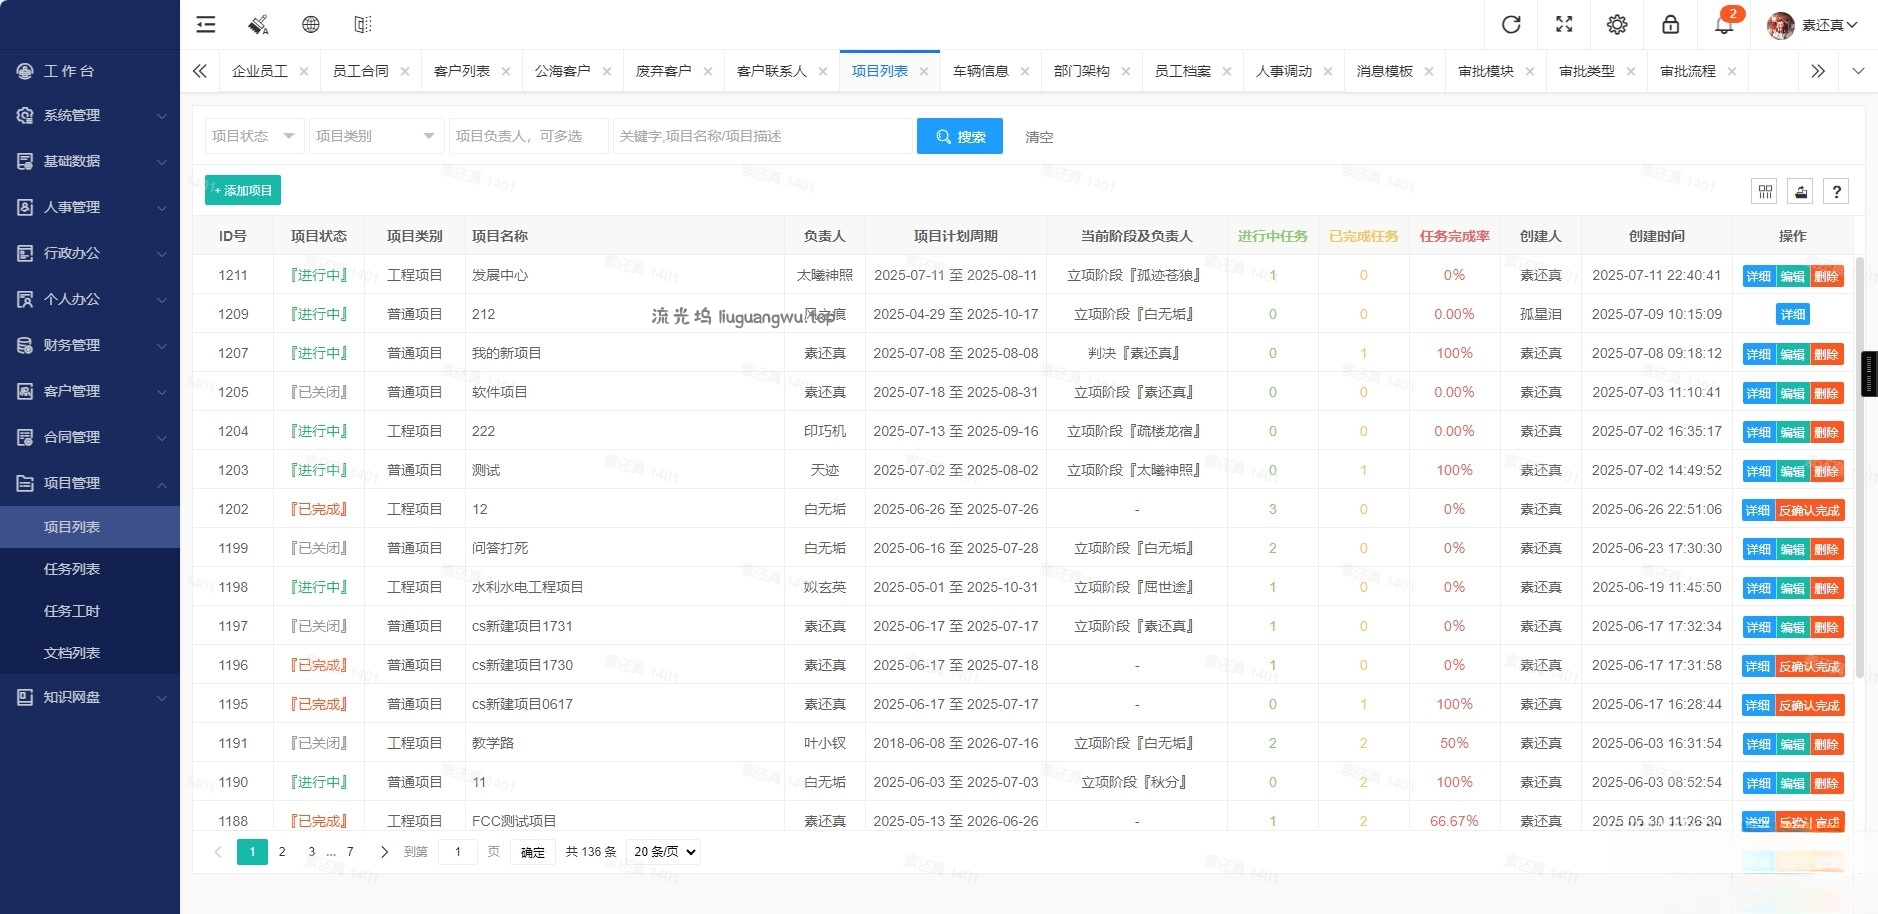This screenshot has width=1878, height=914.
Task: Click the layout toggle icon in the header
Action: click(x=363, y=24)
